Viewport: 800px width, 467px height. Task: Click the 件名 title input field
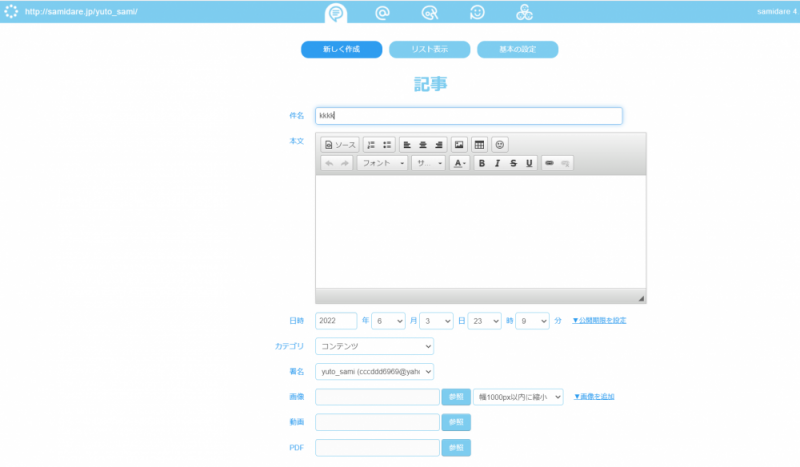click(x=468, y=116)
